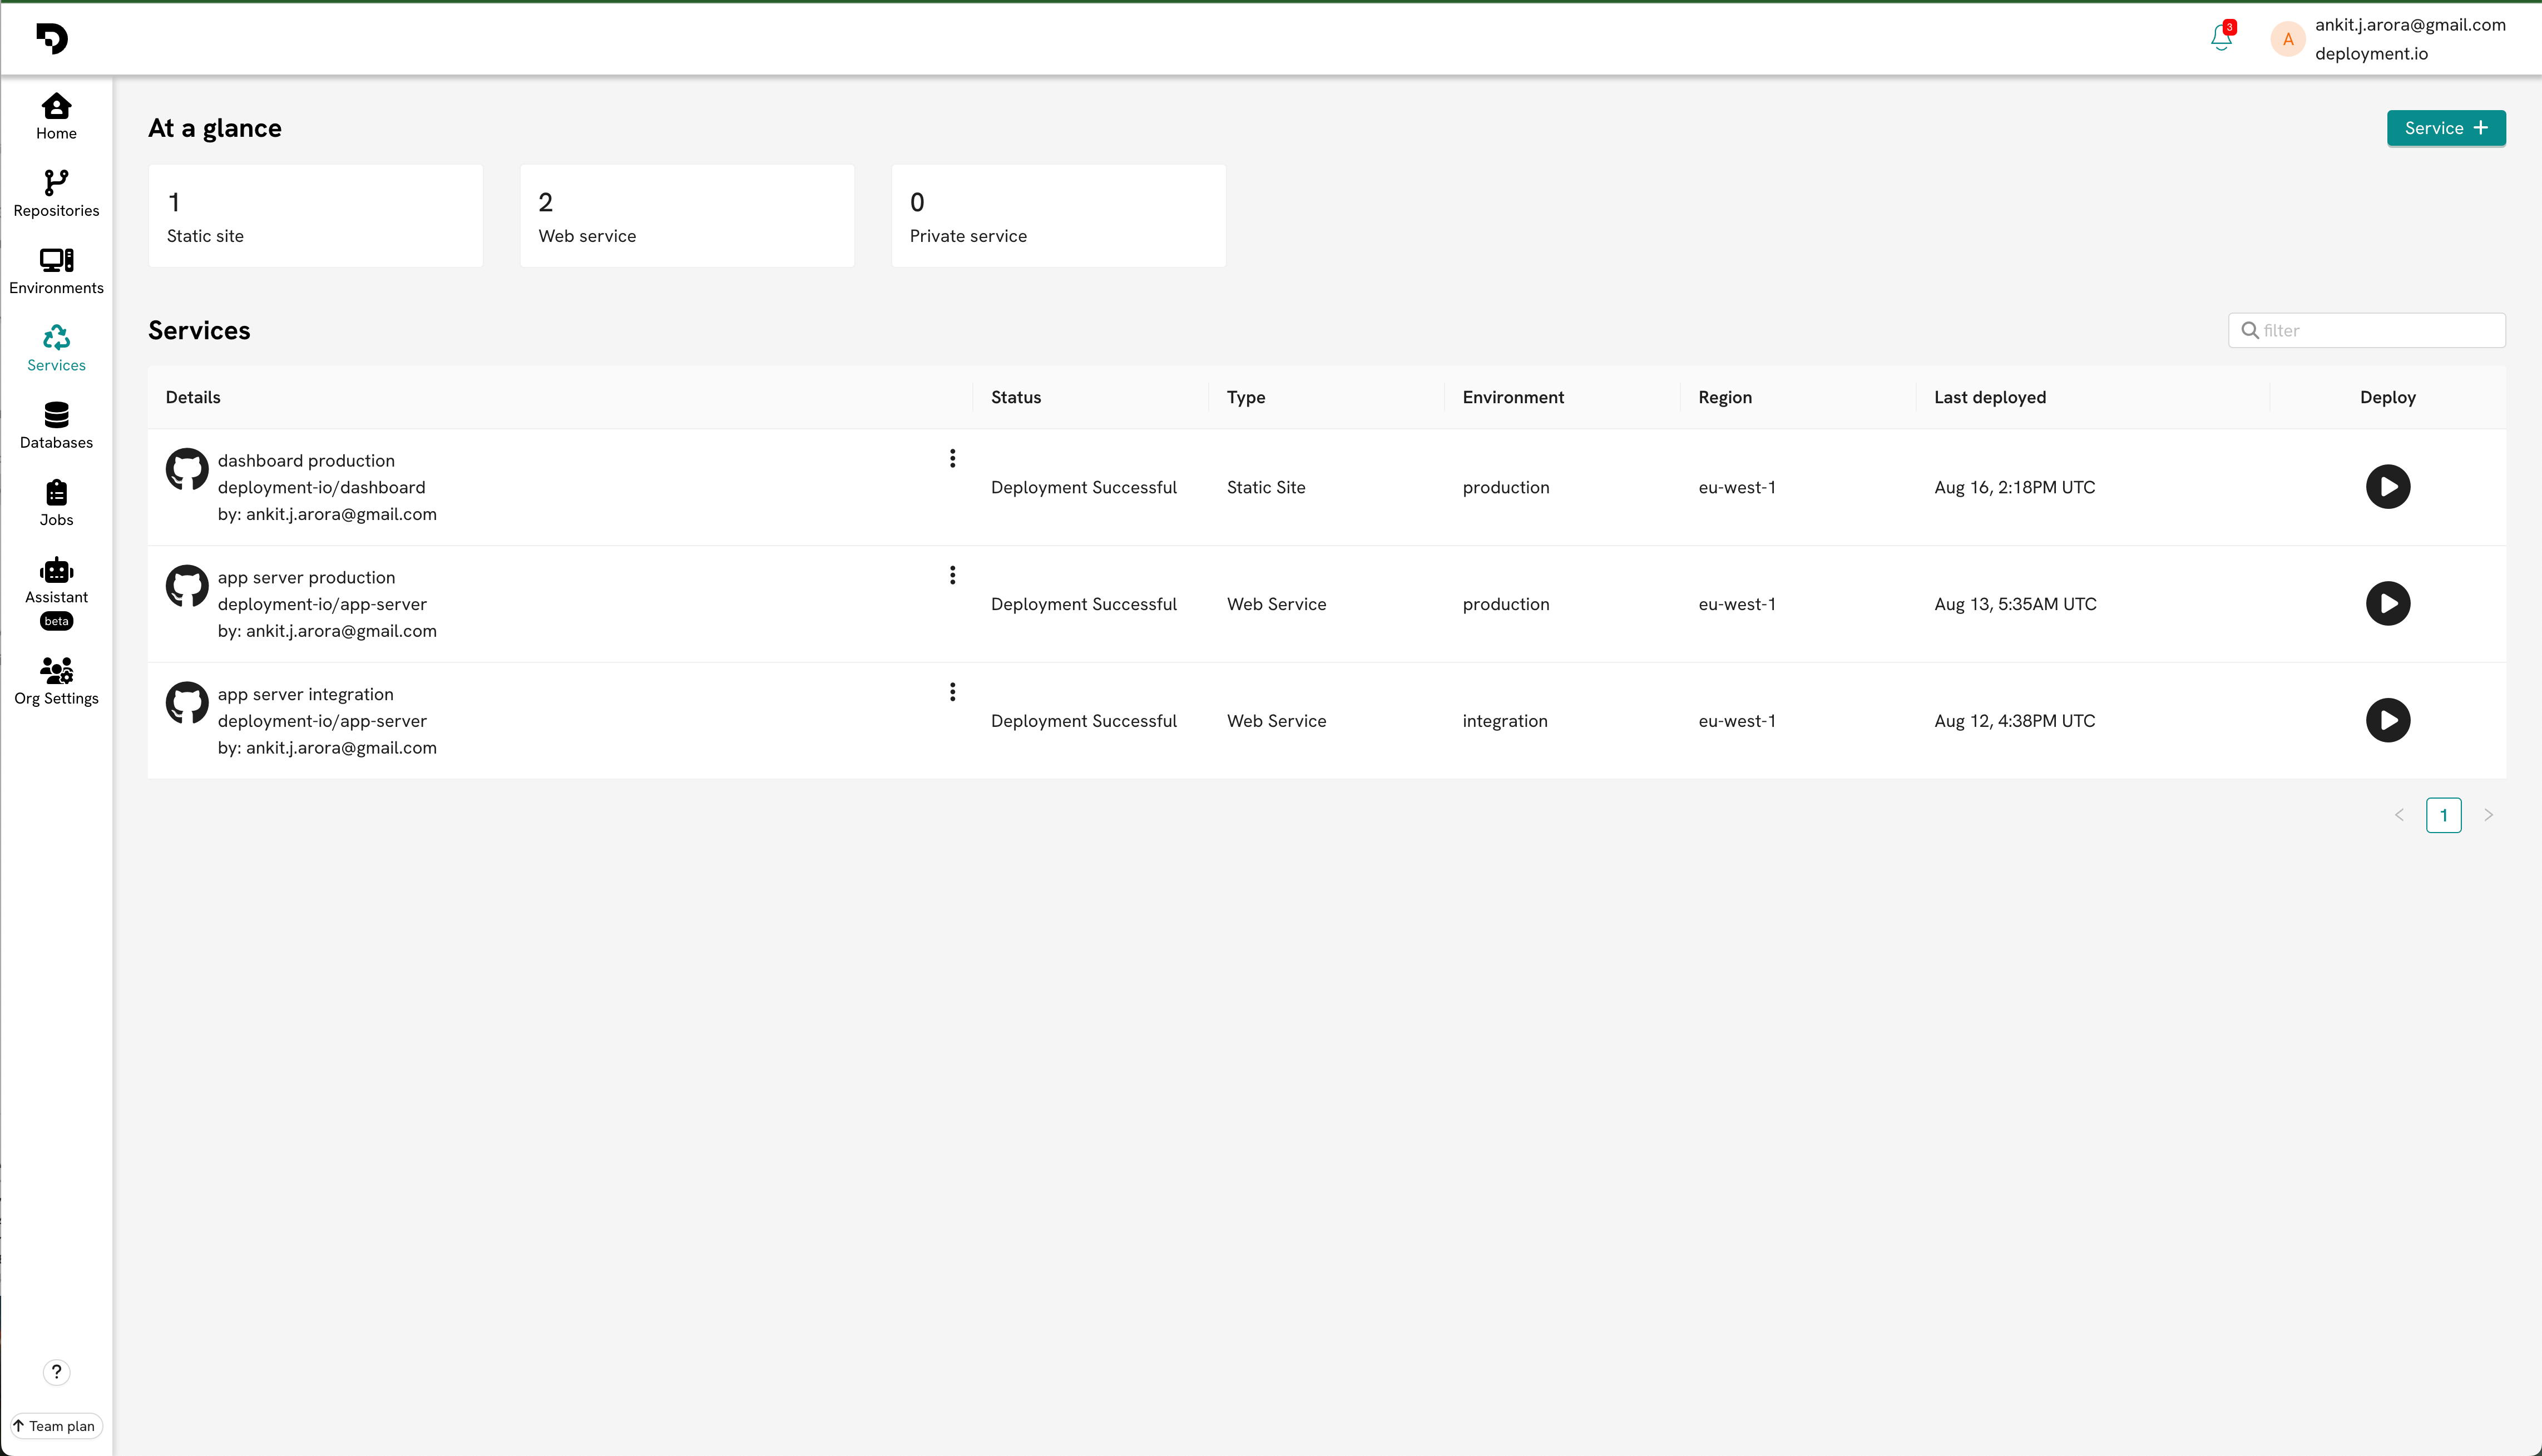Open more options for app server production
The width and height of the screenshot is (2542, 1456).
[x=952, y=575]
